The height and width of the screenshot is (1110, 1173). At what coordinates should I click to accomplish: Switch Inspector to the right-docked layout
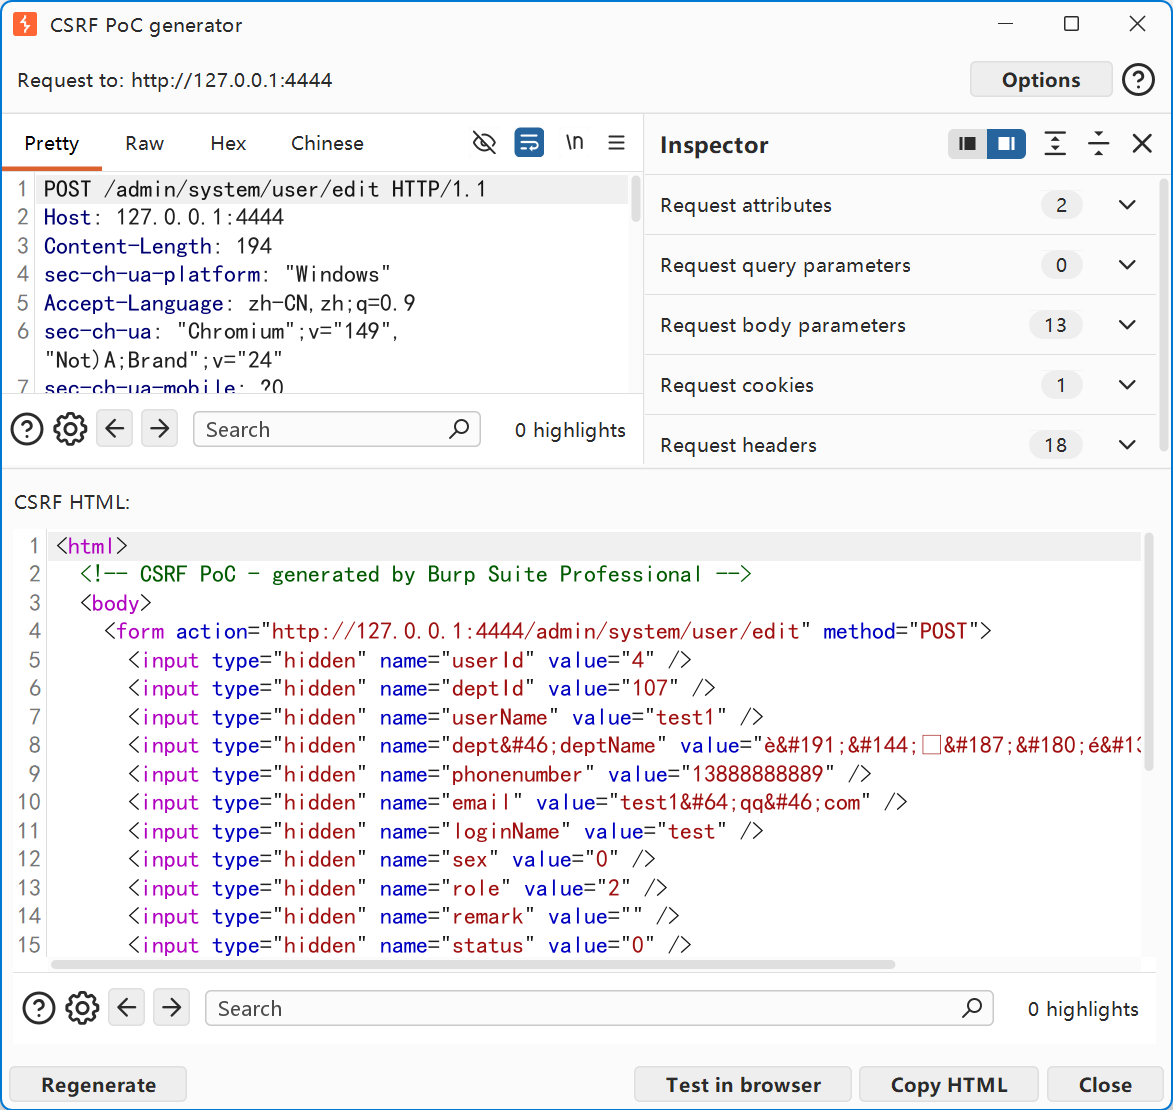[x=1006, y=144]
